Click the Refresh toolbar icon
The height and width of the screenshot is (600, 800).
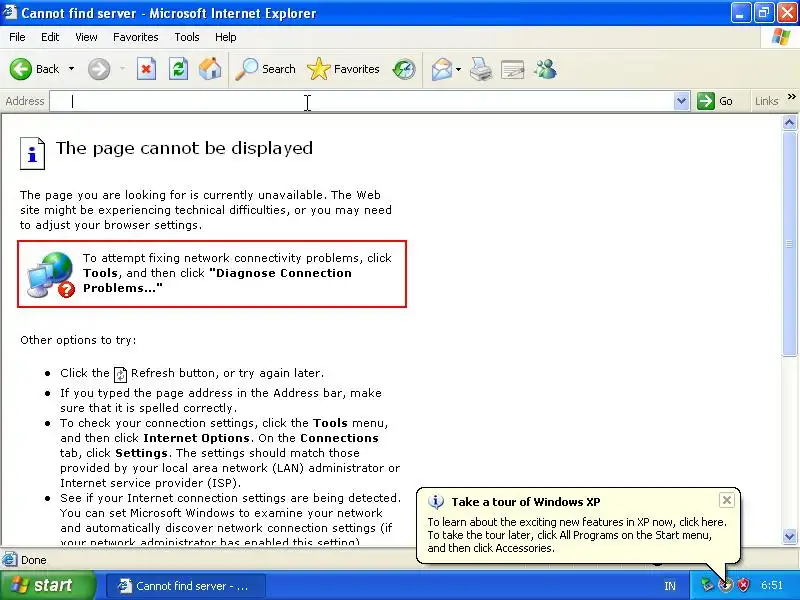[179, 69]
